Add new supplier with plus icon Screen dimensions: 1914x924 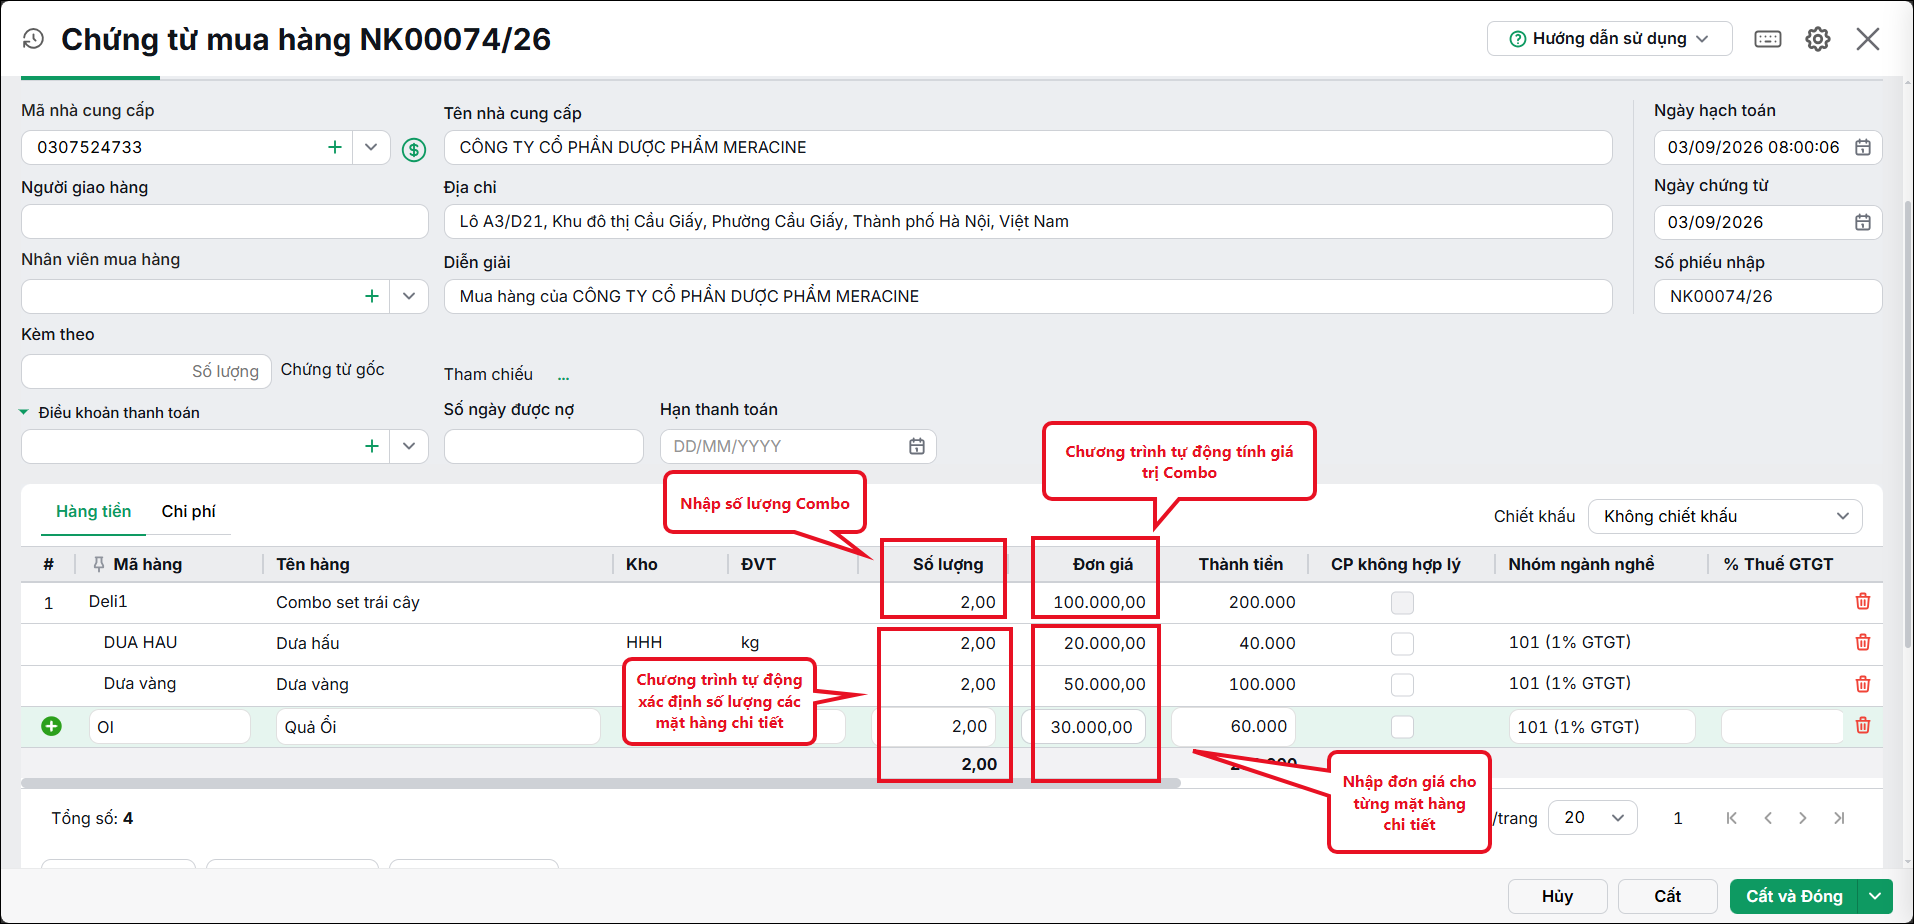coord(335,147)
